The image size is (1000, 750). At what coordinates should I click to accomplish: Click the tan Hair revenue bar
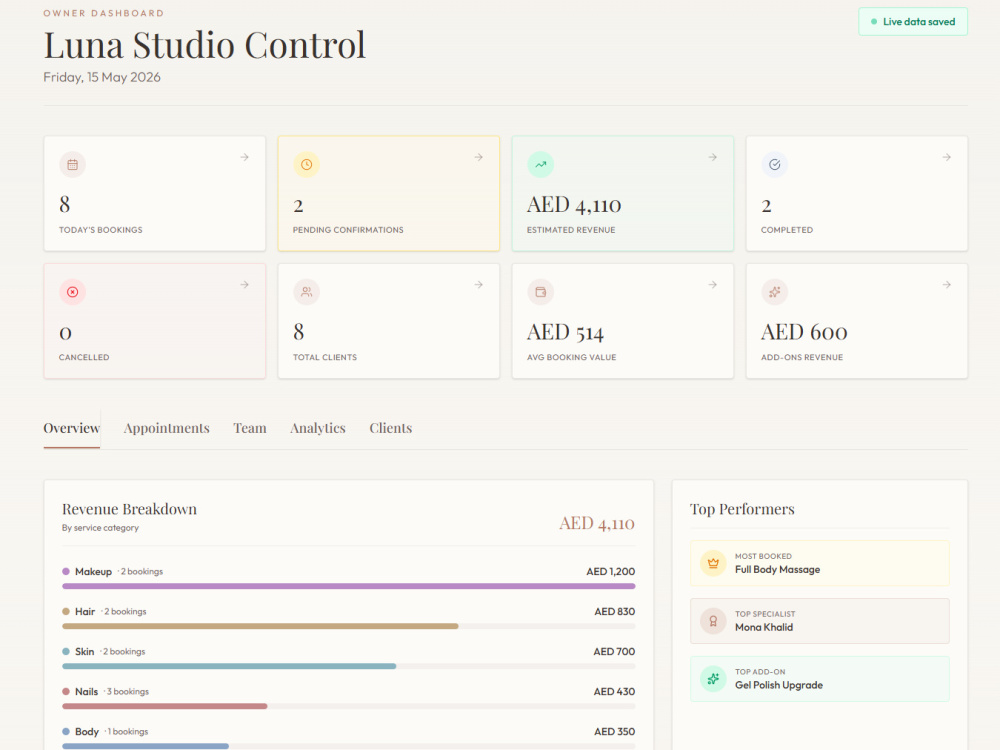(260, 626)
